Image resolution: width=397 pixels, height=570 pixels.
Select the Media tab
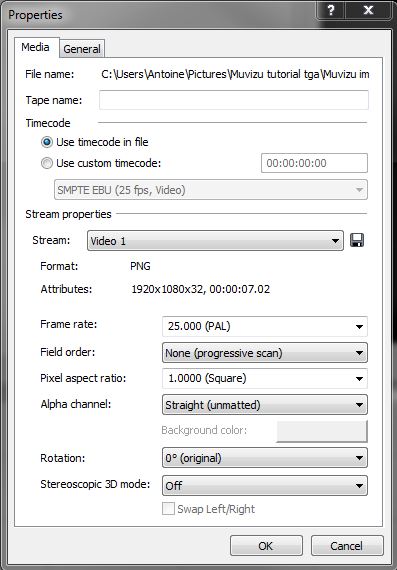tap(36, 47)
